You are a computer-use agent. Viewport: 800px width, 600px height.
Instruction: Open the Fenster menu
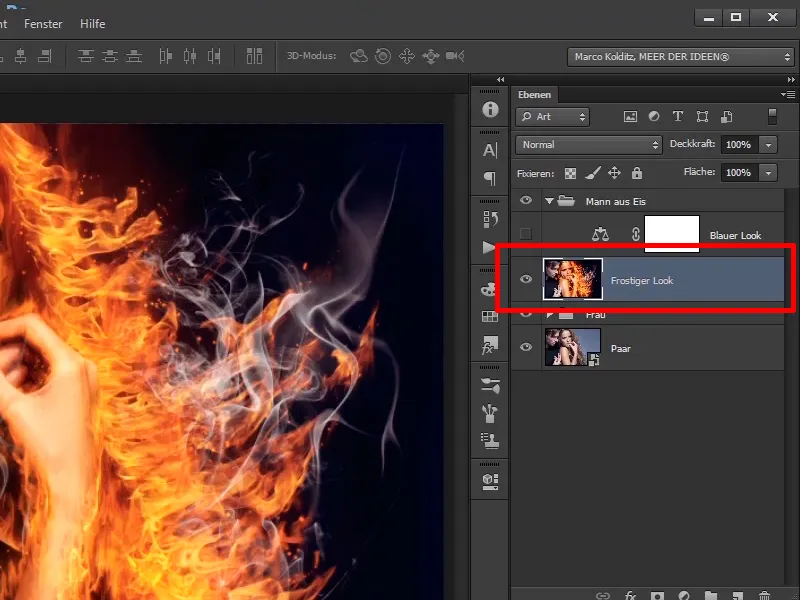click(x=43, y=24)
